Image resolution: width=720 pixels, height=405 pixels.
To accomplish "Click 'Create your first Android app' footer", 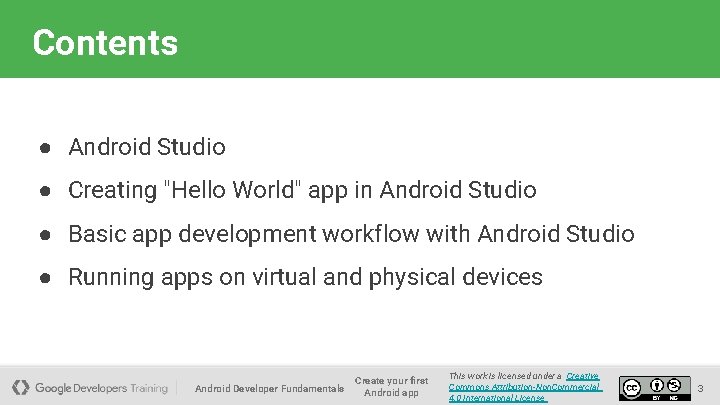I will click(391, 387).
